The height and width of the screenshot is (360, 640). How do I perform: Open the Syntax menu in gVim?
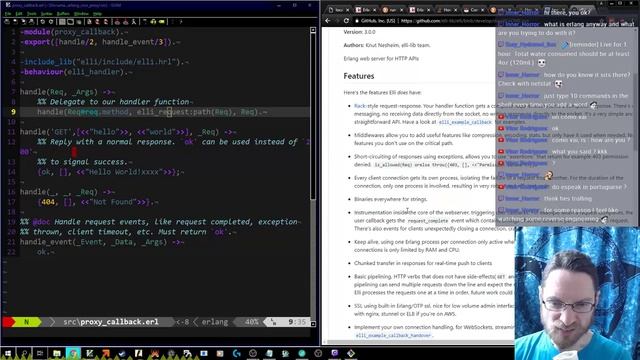(47, 14)
